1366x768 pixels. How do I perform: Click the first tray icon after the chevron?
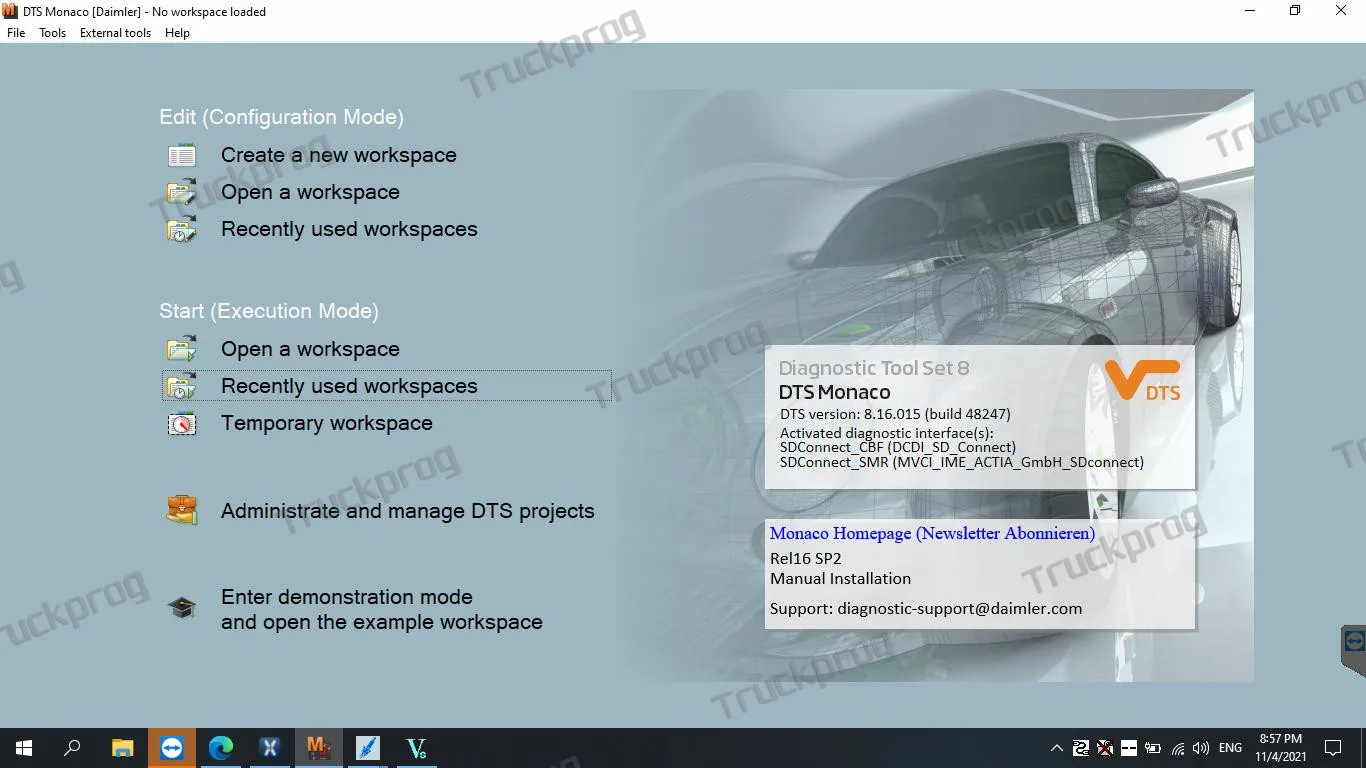1081,748
